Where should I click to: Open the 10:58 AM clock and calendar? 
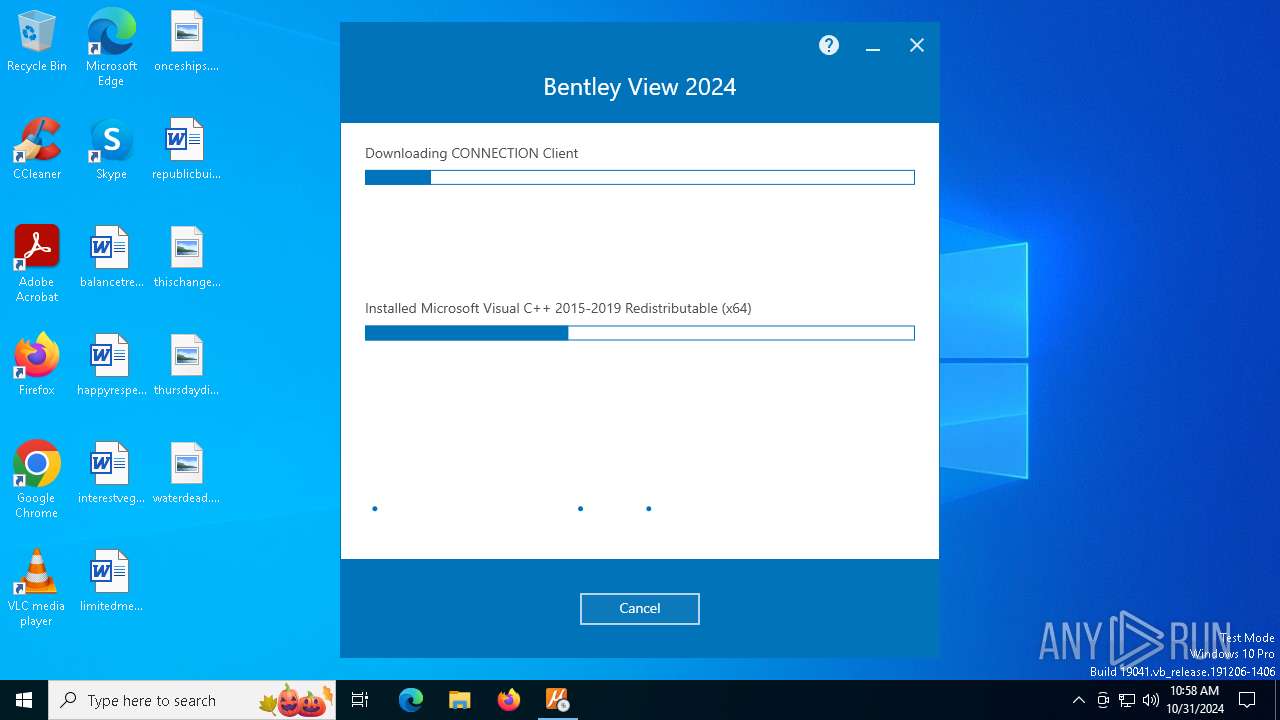pyautogui.click(x=1194, y=700)
